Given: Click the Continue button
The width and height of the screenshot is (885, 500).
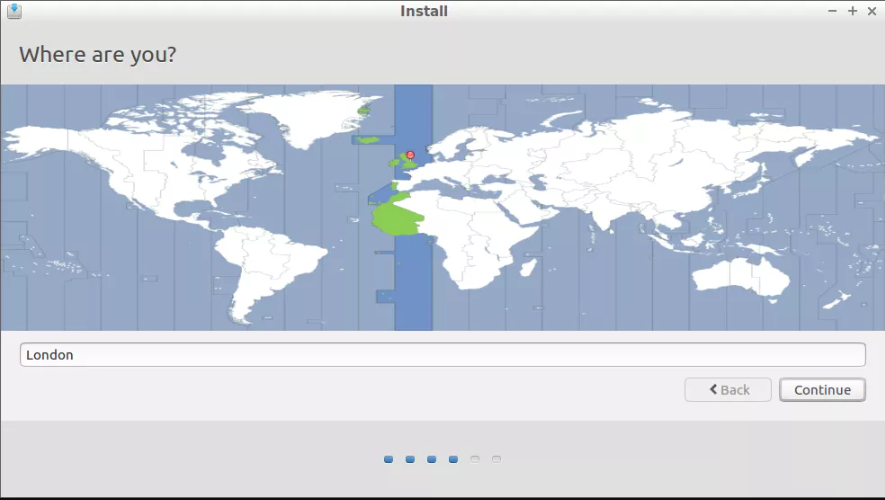Looking at the screenshot, I should (x=822, y=390).
